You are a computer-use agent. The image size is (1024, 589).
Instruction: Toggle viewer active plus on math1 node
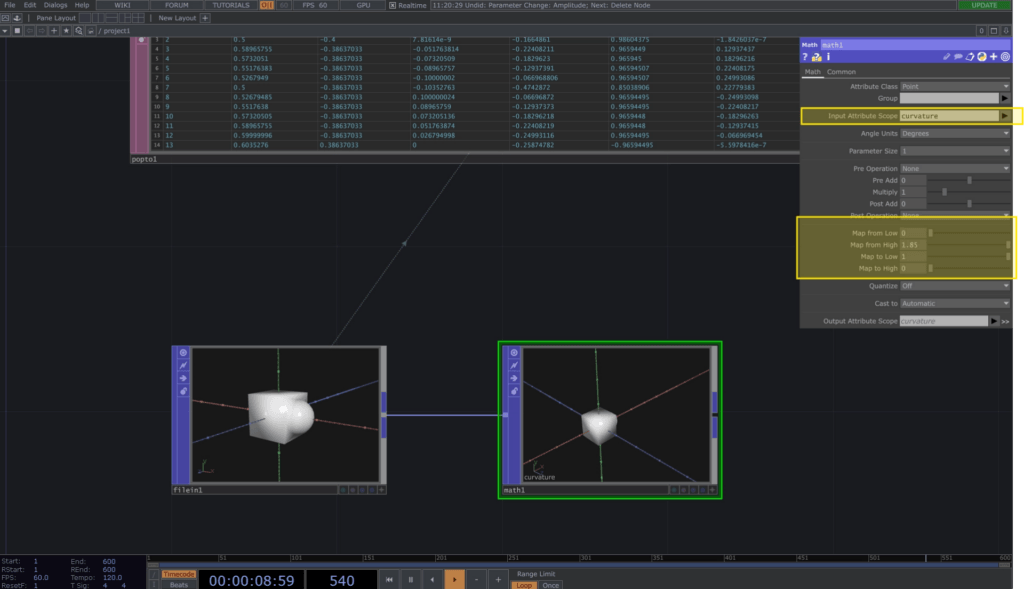(712, 490)
